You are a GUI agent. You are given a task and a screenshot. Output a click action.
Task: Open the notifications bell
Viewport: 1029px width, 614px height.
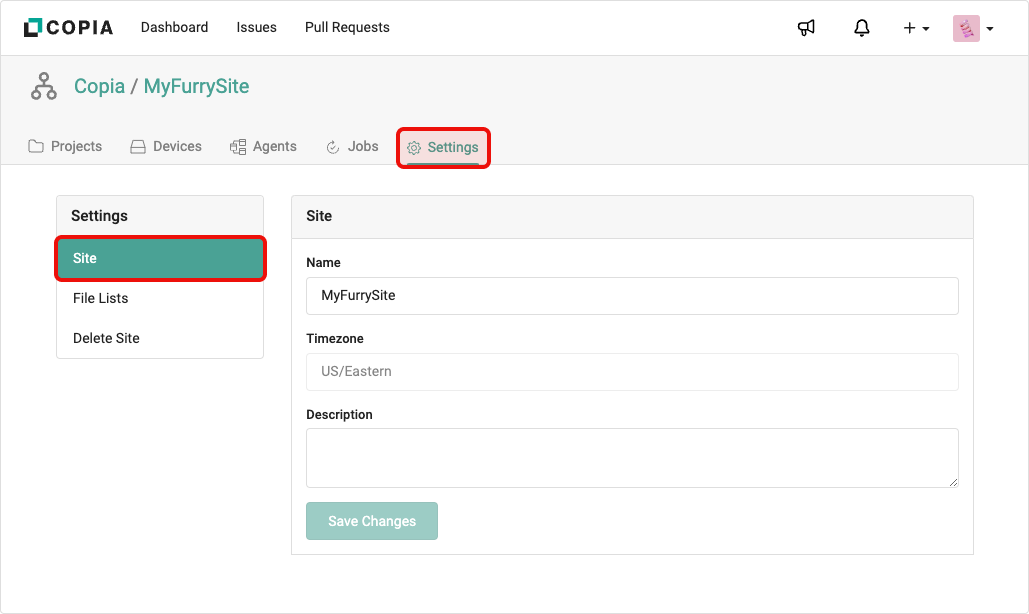pyautogui.click(x=861, y=28)
